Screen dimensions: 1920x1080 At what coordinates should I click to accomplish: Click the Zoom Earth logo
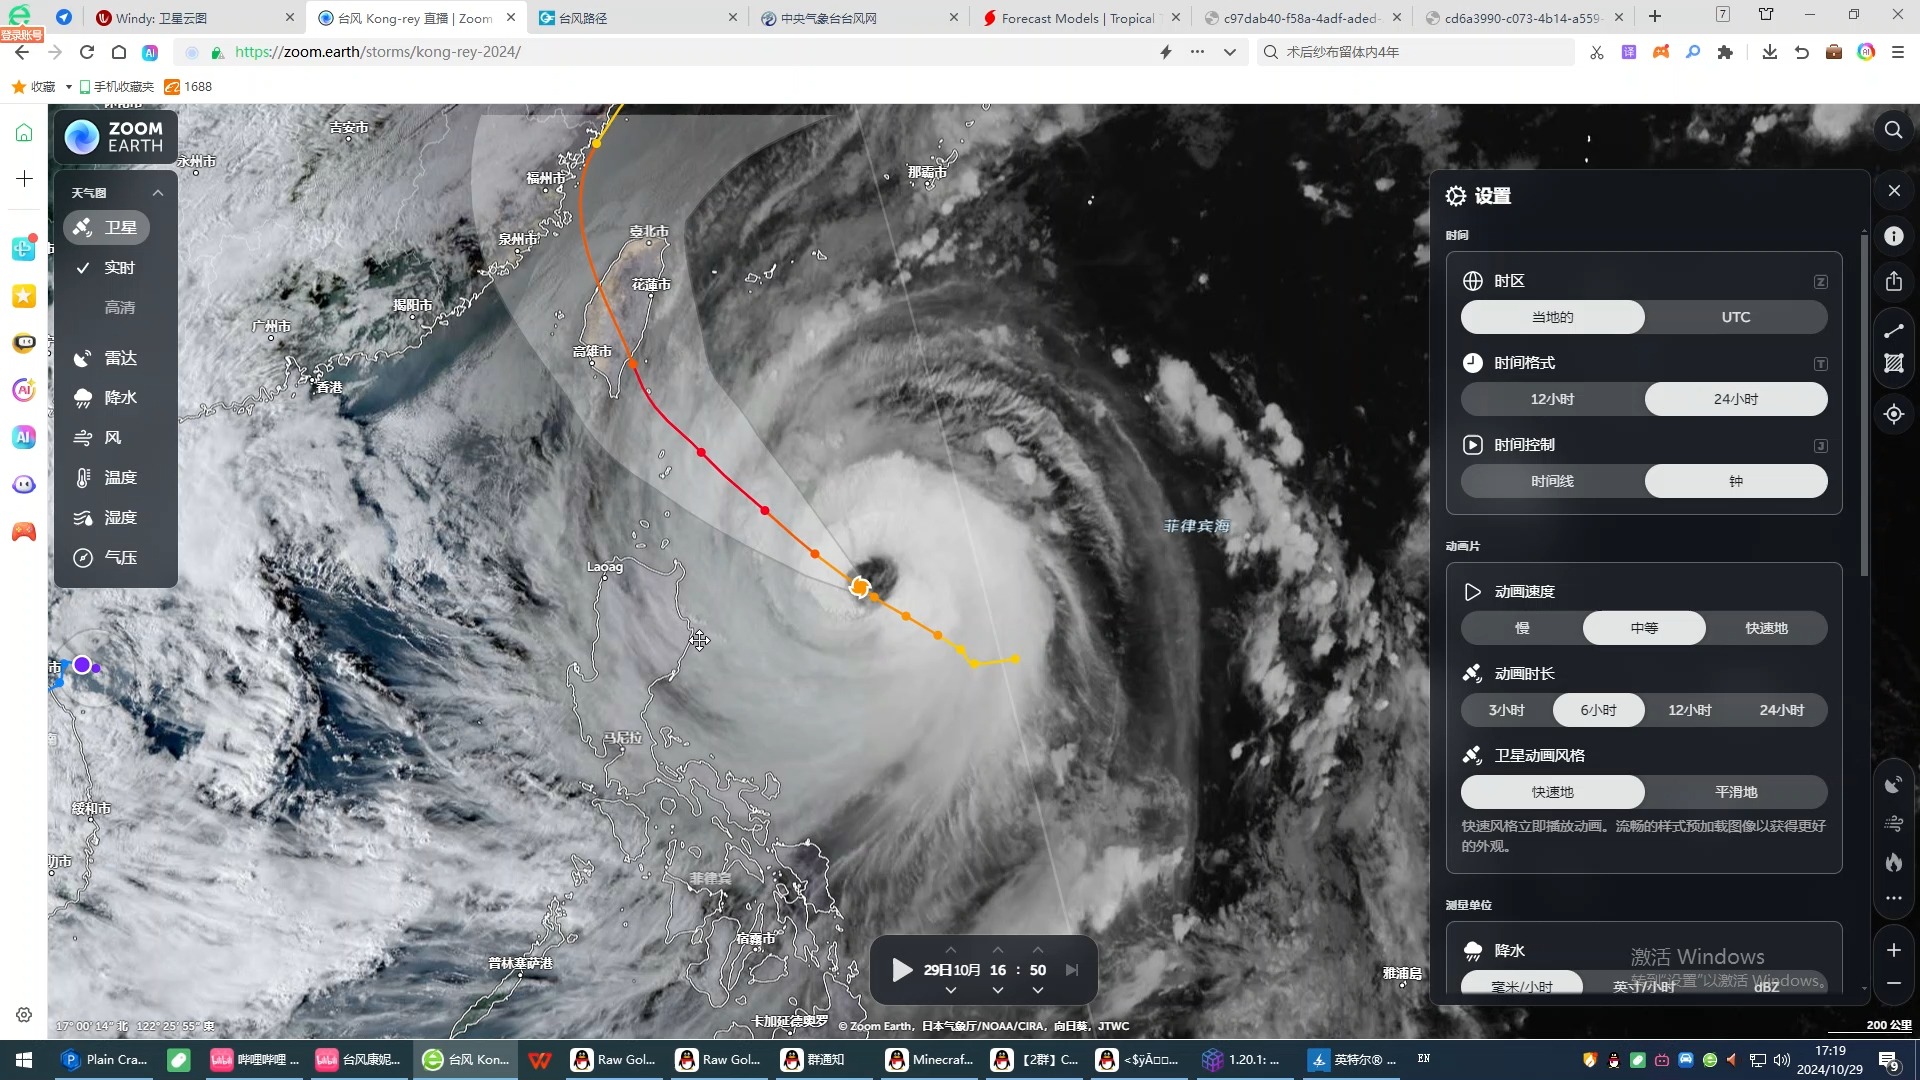[115, 137]
